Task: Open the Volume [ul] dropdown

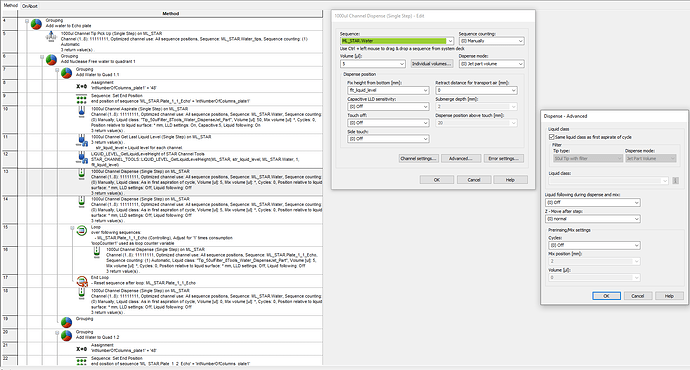Action: pos(402,64)
